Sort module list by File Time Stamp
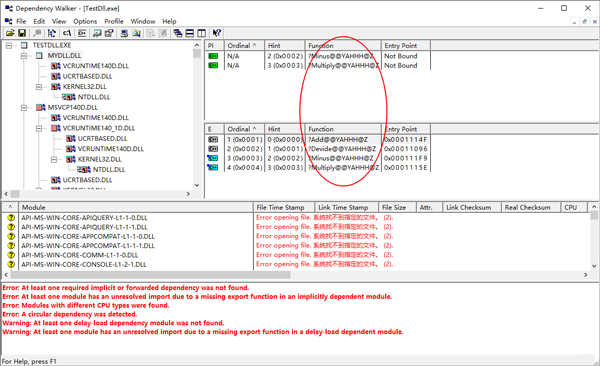Screen dimensions: 600x366 point(284,207)
